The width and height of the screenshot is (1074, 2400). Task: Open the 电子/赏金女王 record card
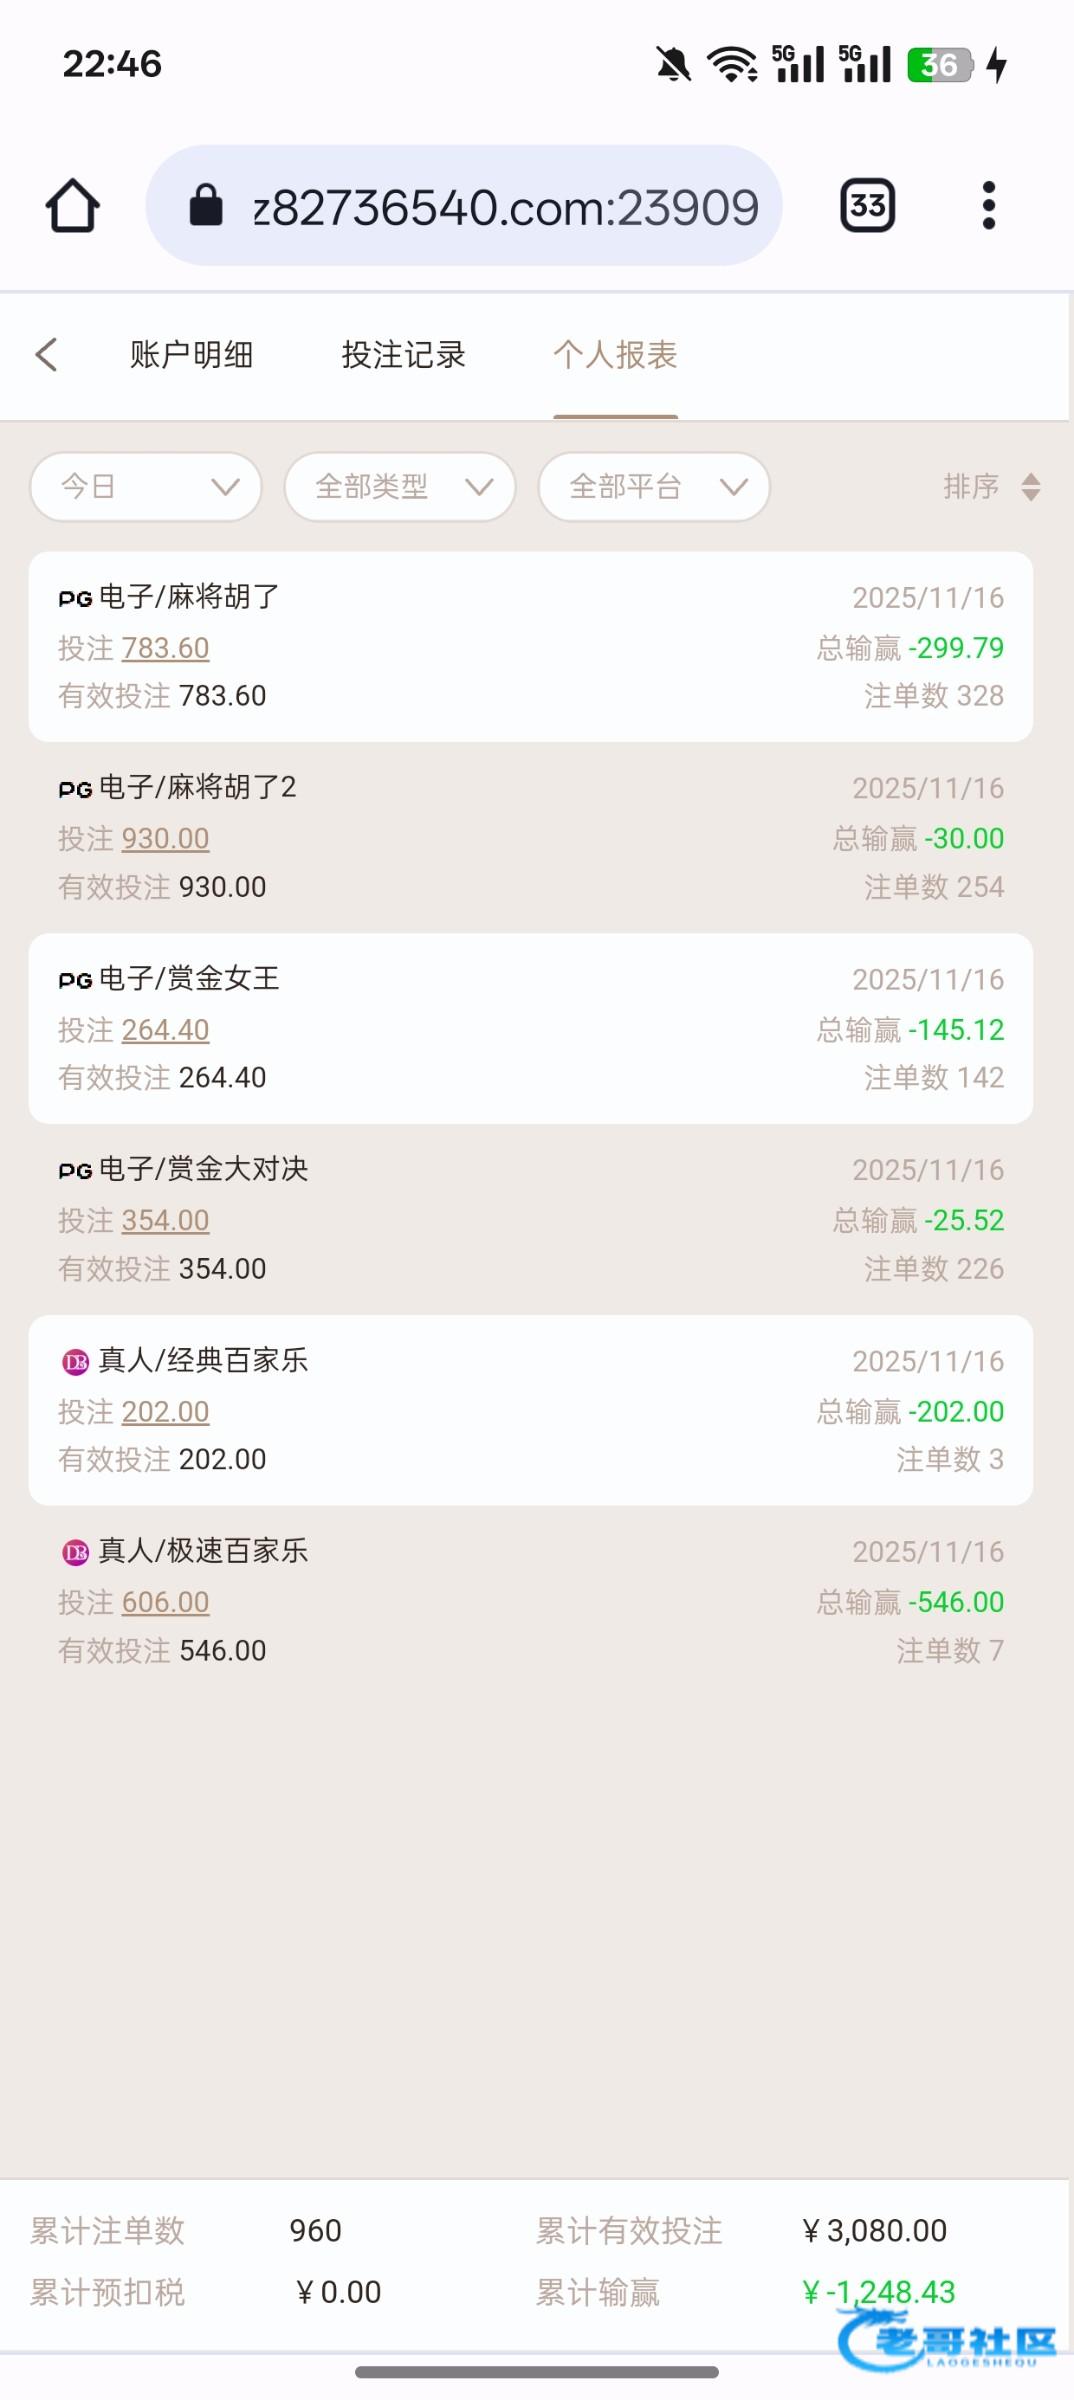(x=530, y=1028)
